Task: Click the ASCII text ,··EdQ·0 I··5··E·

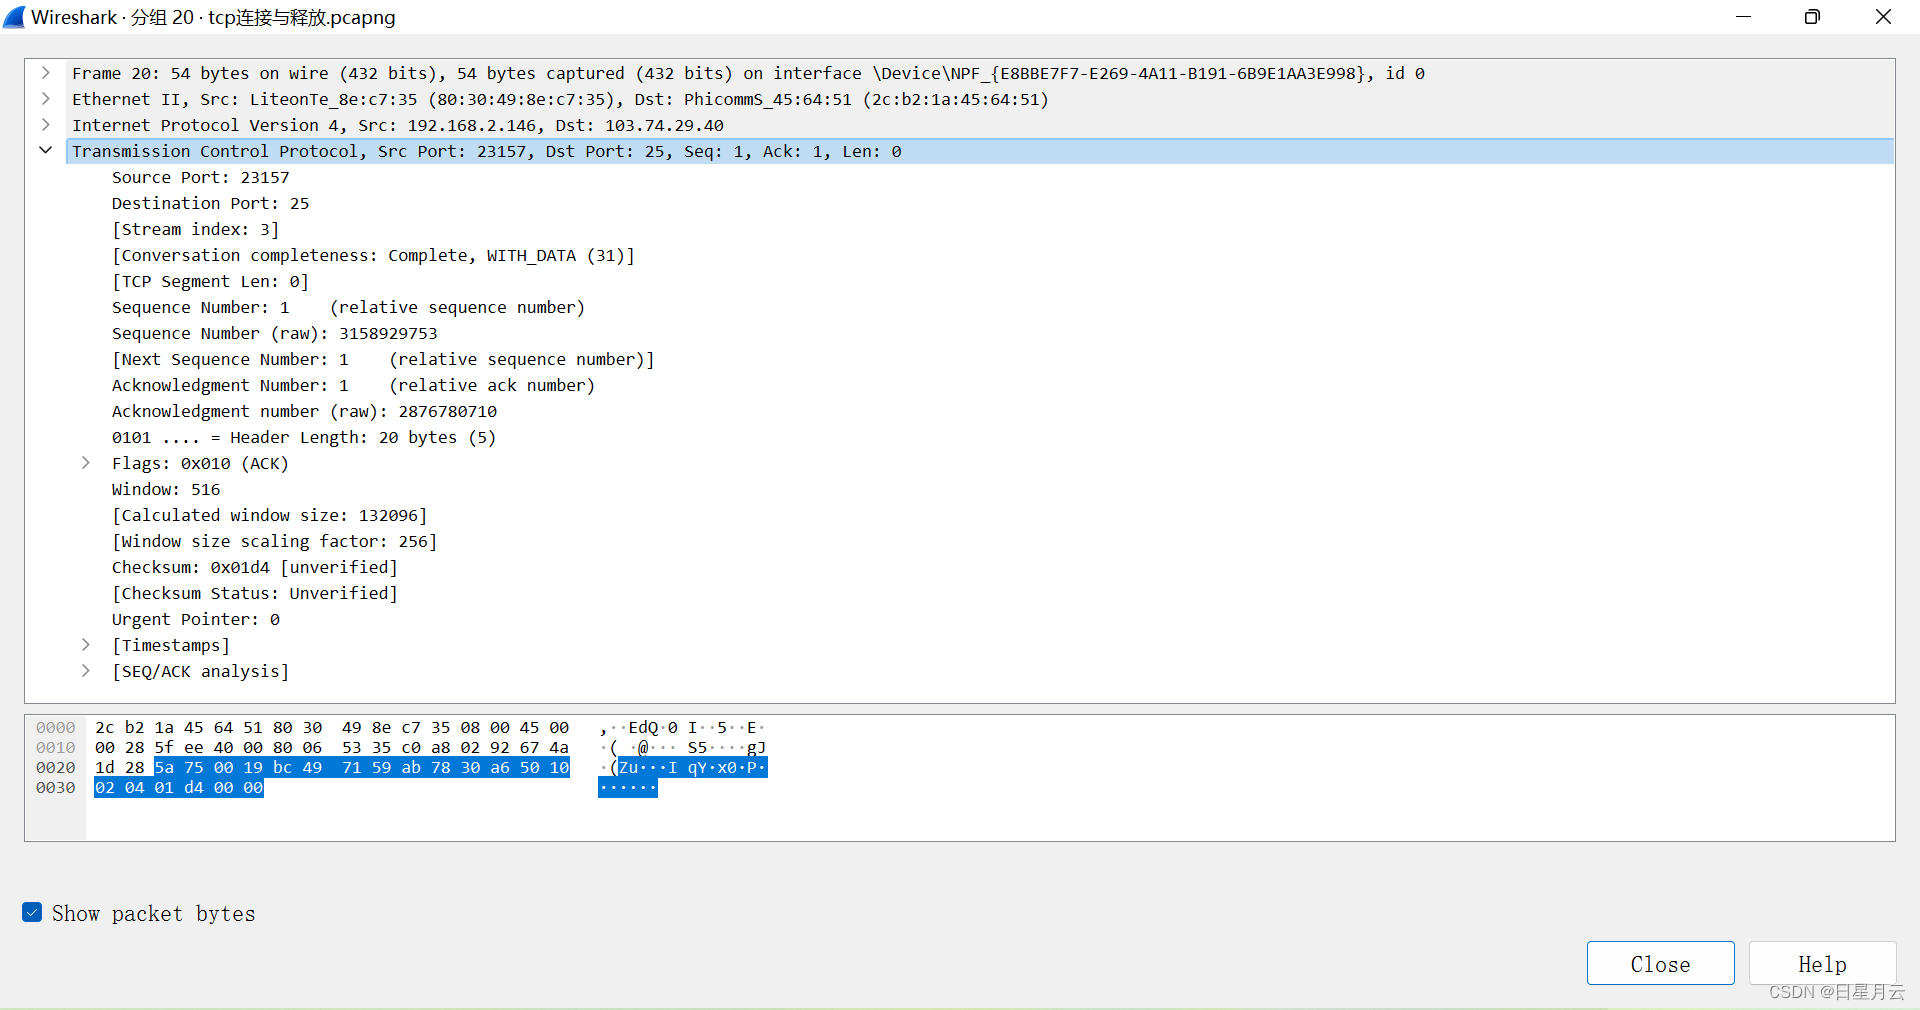Action: click(683, 727)
